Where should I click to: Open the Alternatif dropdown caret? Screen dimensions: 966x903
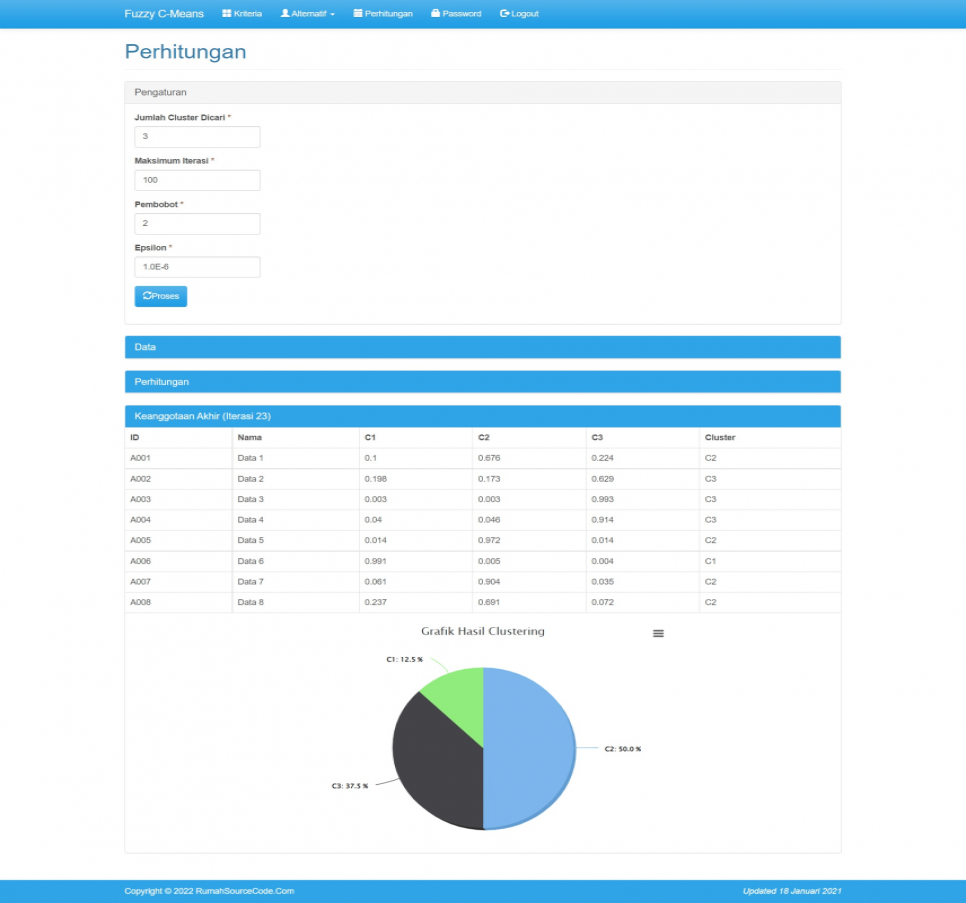pos(332,14)
